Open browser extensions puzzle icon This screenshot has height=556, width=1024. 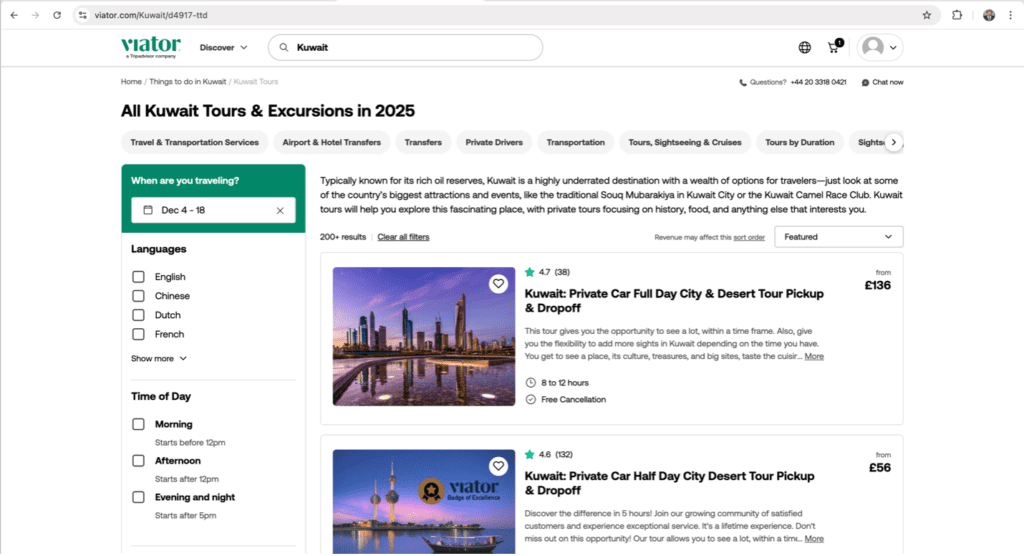[957, 15]
